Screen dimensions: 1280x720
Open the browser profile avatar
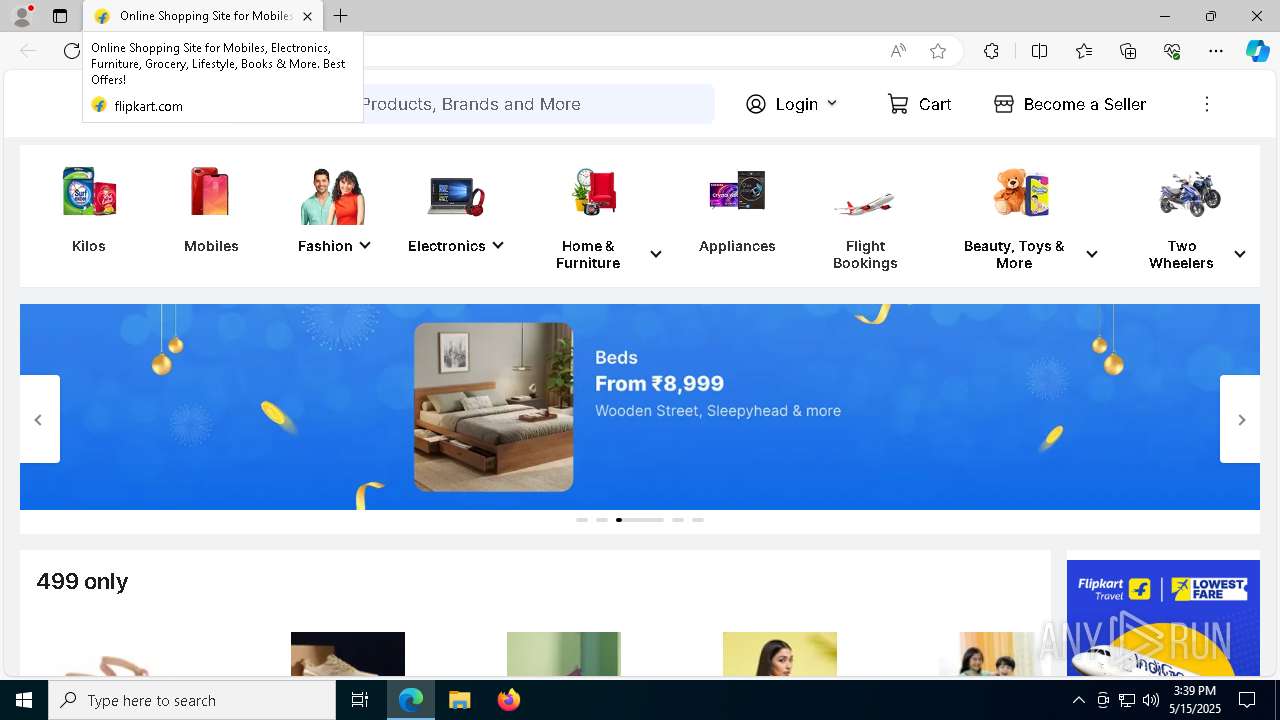(22, 16)
